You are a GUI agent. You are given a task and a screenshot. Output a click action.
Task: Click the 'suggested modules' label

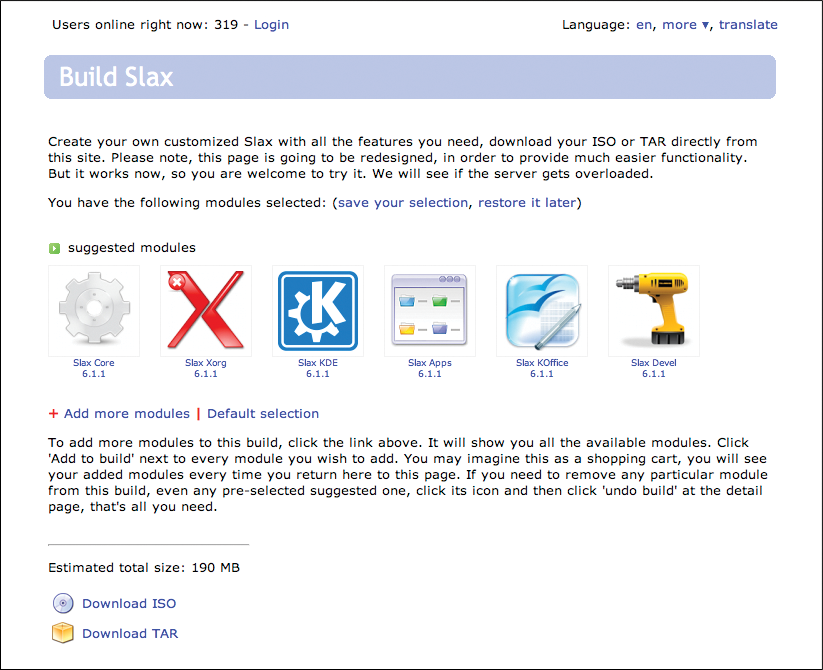pos(132,248)
